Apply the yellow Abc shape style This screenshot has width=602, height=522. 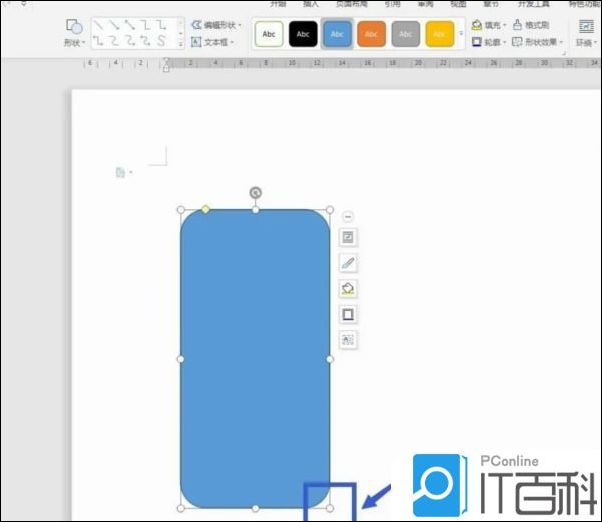[440, 34]
